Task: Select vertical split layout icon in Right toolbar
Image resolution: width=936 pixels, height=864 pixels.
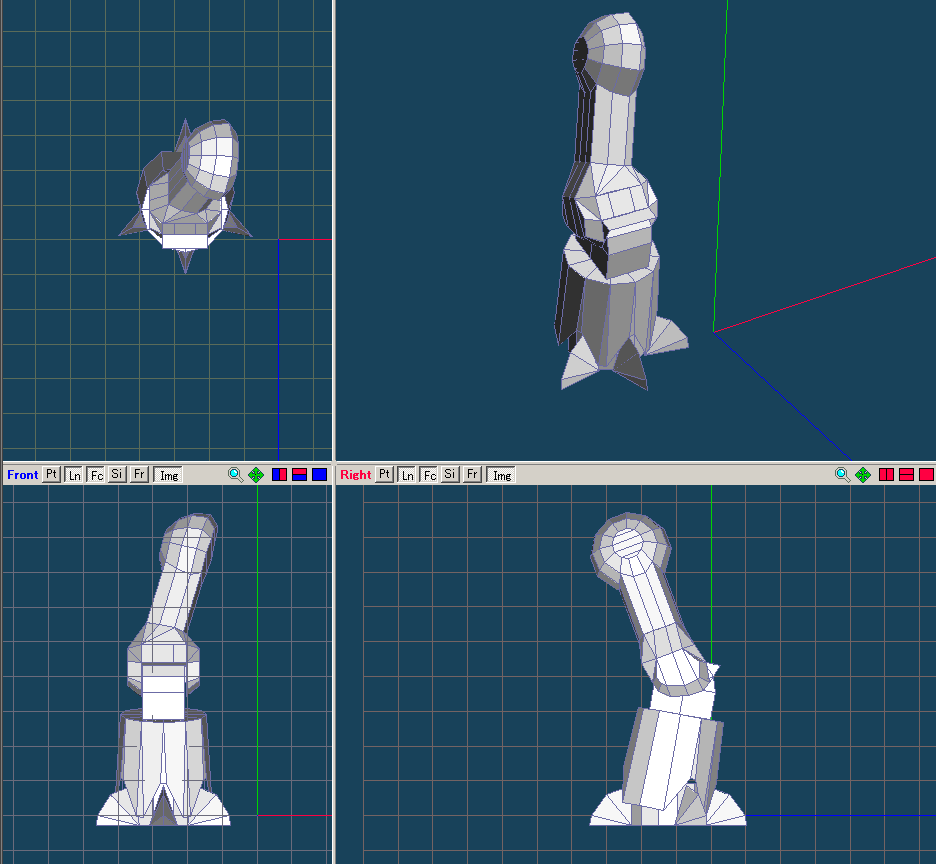Action: pos(886,475)
